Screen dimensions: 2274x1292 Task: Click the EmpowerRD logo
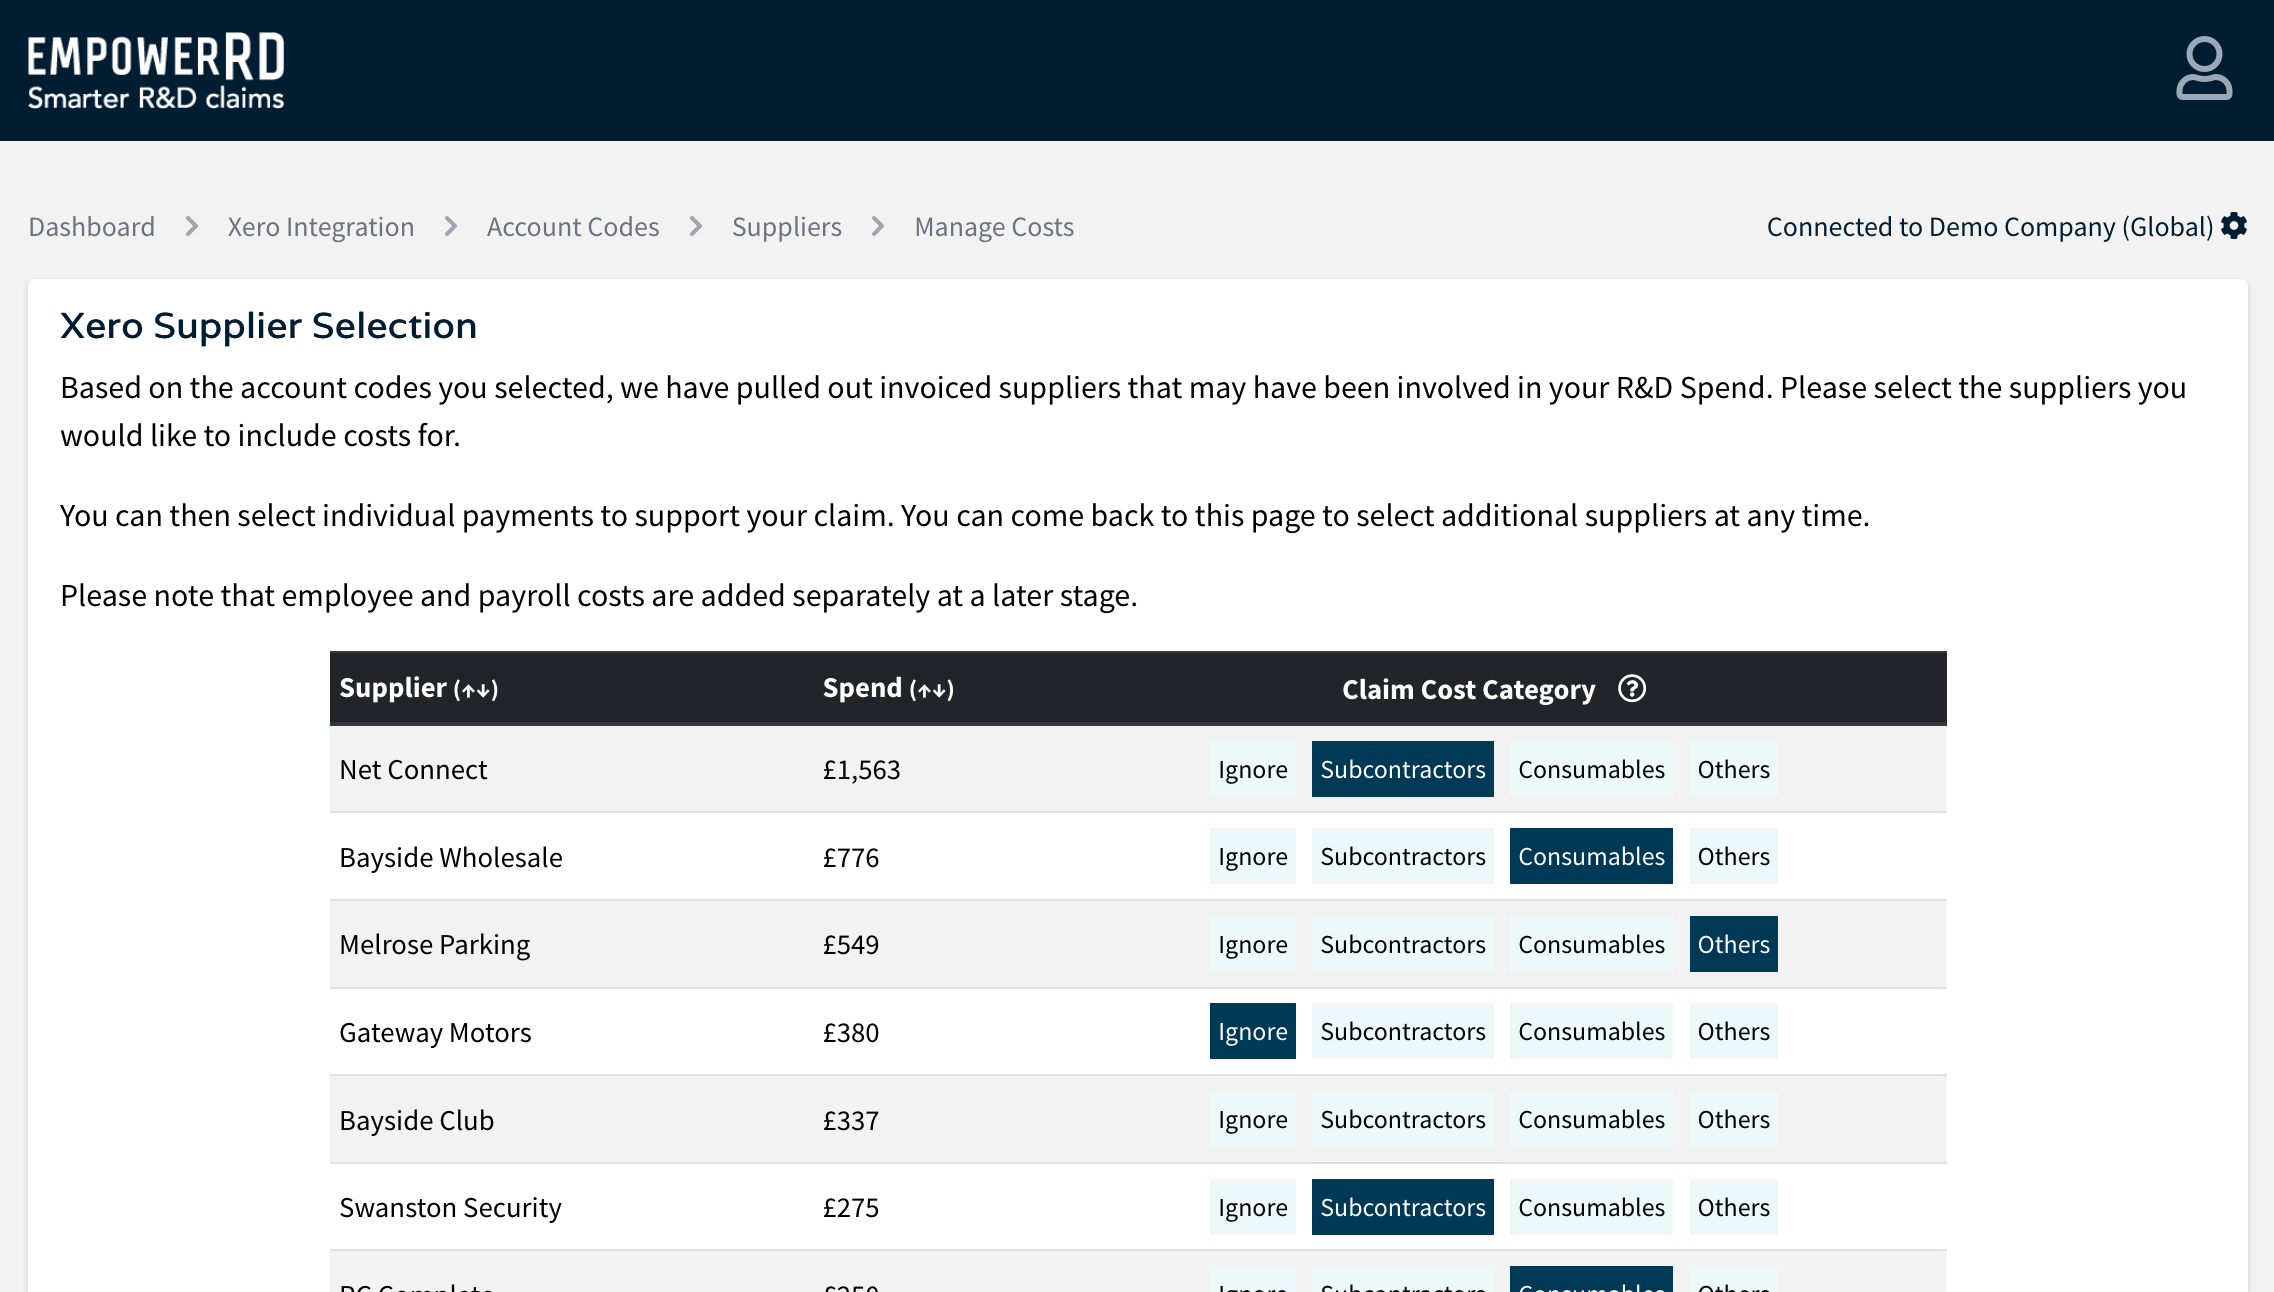tap(156, 70)
